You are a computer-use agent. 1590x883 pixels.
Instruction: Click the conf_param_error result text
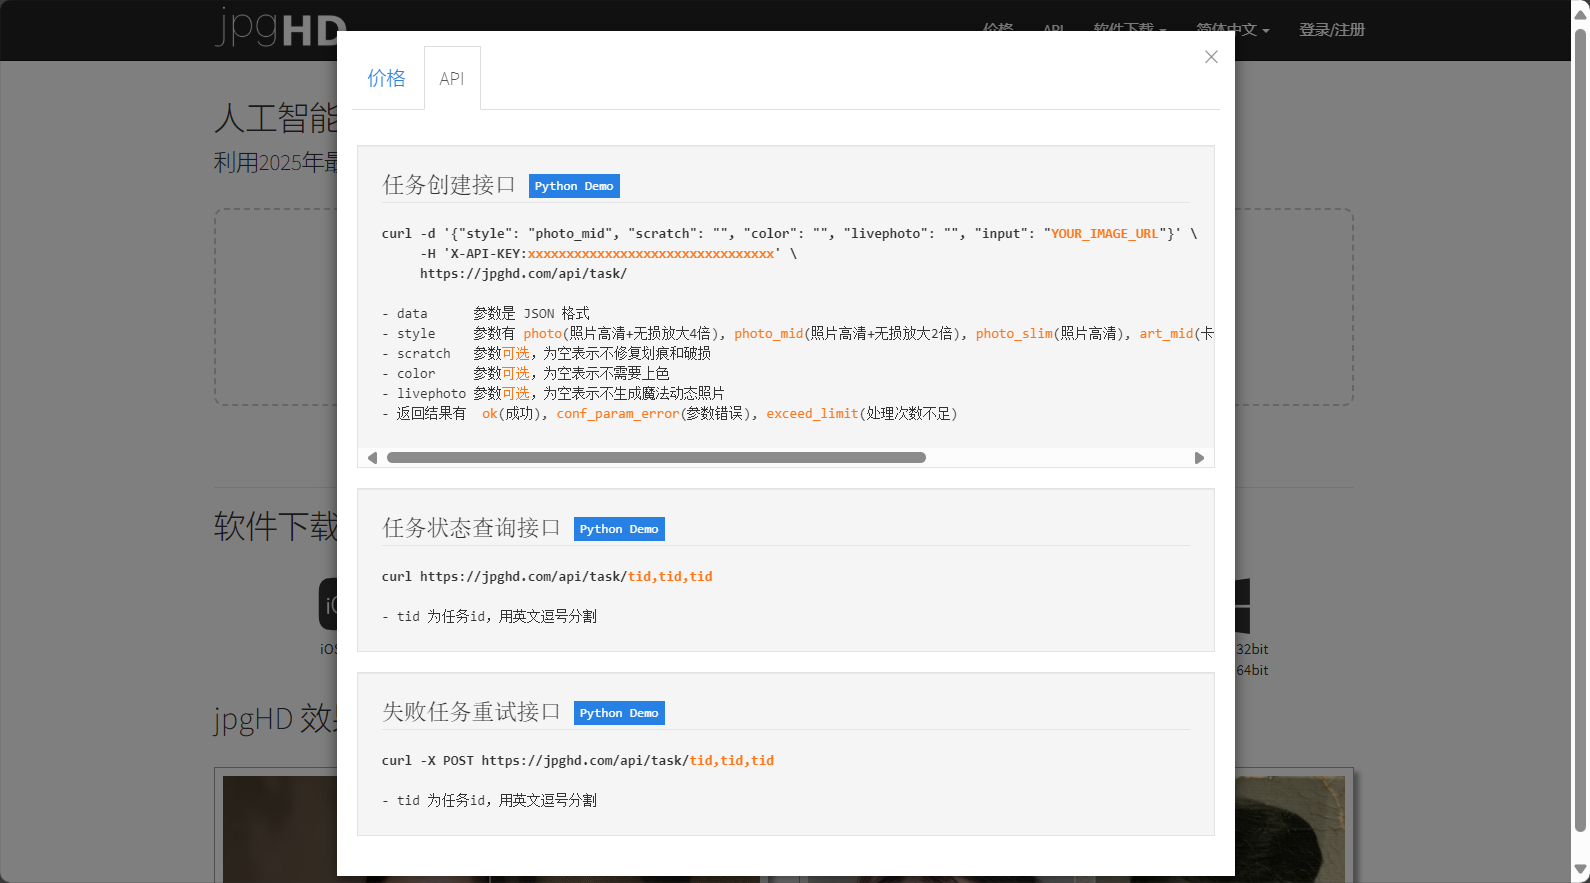[x=618, y=414]
